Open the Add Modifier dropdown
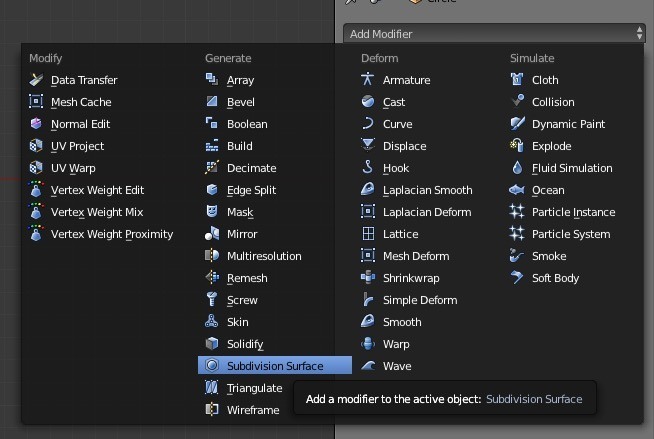The image size is (654, 439). tap(494, 34)
